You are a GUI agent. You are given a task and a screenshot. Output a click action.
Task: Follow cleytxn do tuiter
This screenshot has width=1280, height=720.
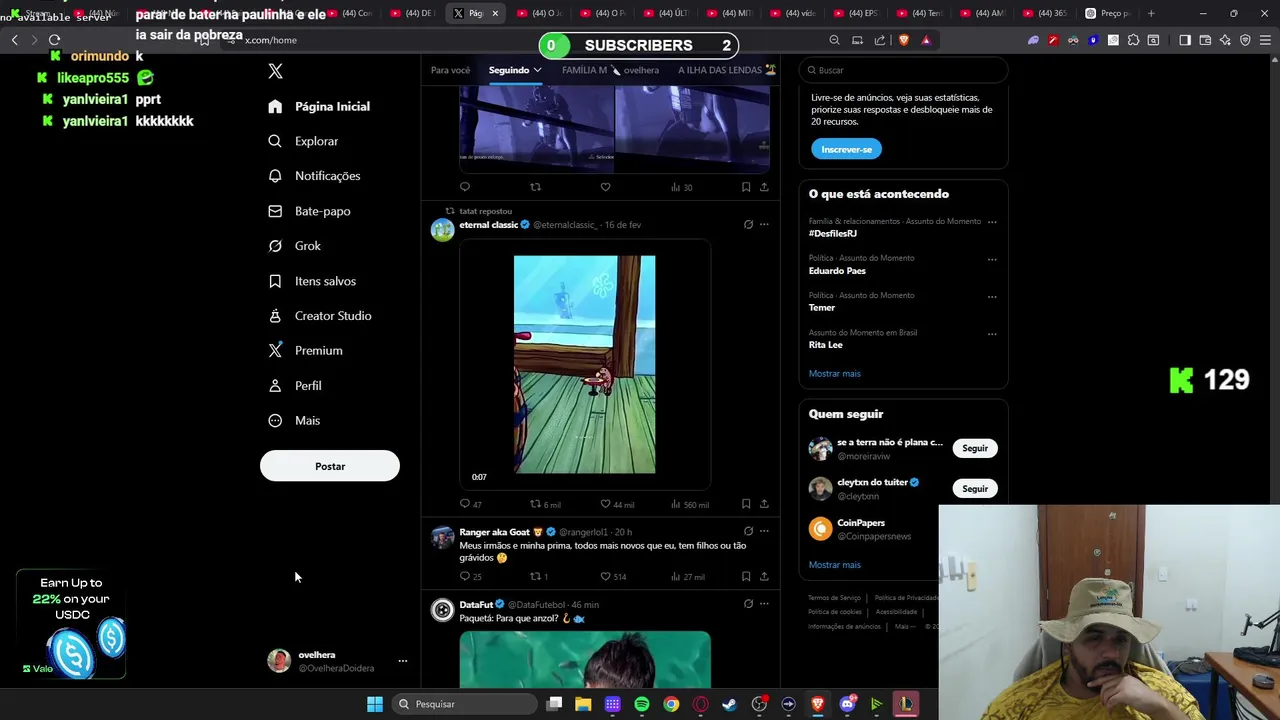pyautogui.click(x=975, y=489)
